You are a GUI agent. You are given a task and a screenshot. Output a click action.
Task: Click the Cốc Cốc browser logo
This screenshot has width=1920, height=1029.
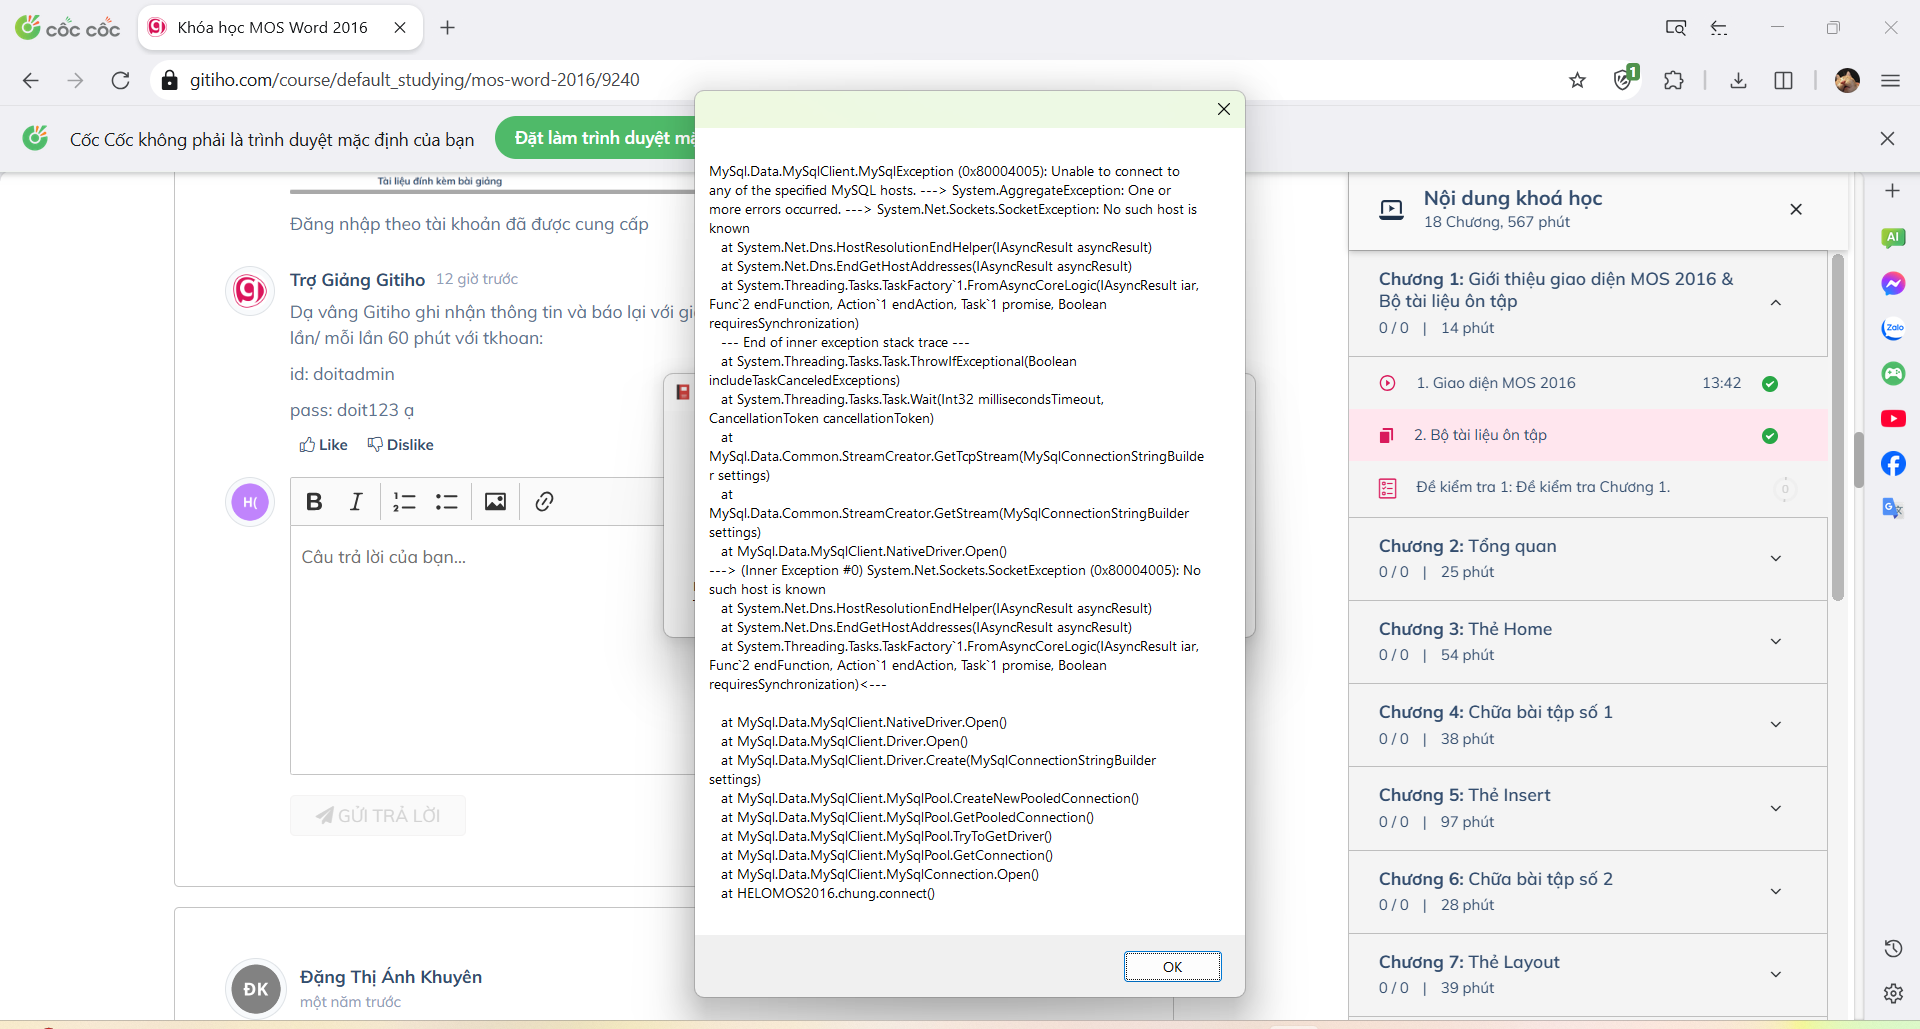68,28
